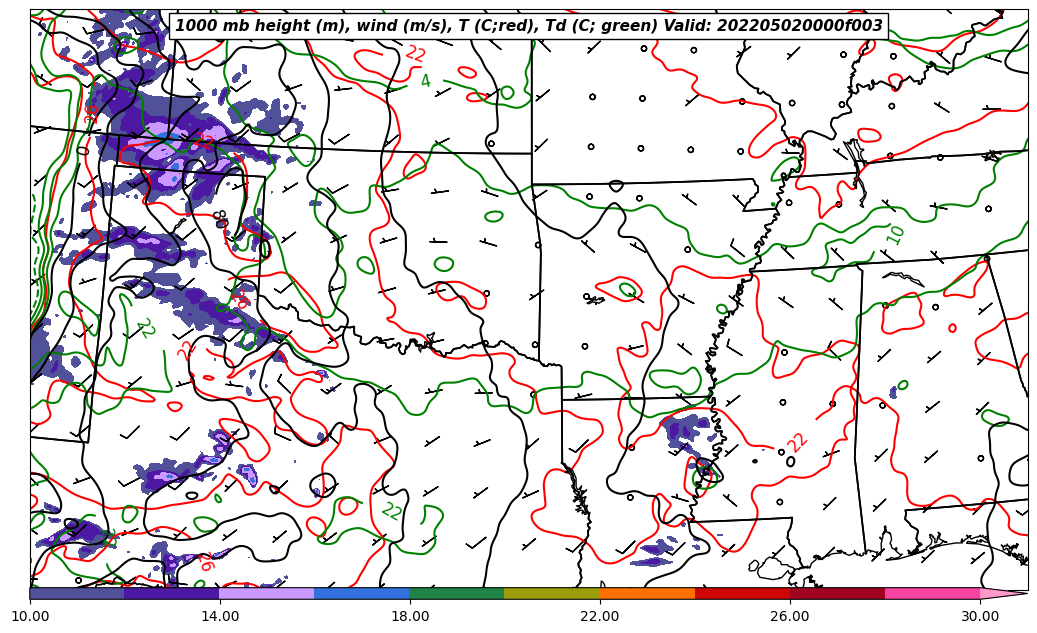Select the deep purple 12–14 colorbar segment
The width and height of the screenshot is (1037, 633).
(172, 593)
